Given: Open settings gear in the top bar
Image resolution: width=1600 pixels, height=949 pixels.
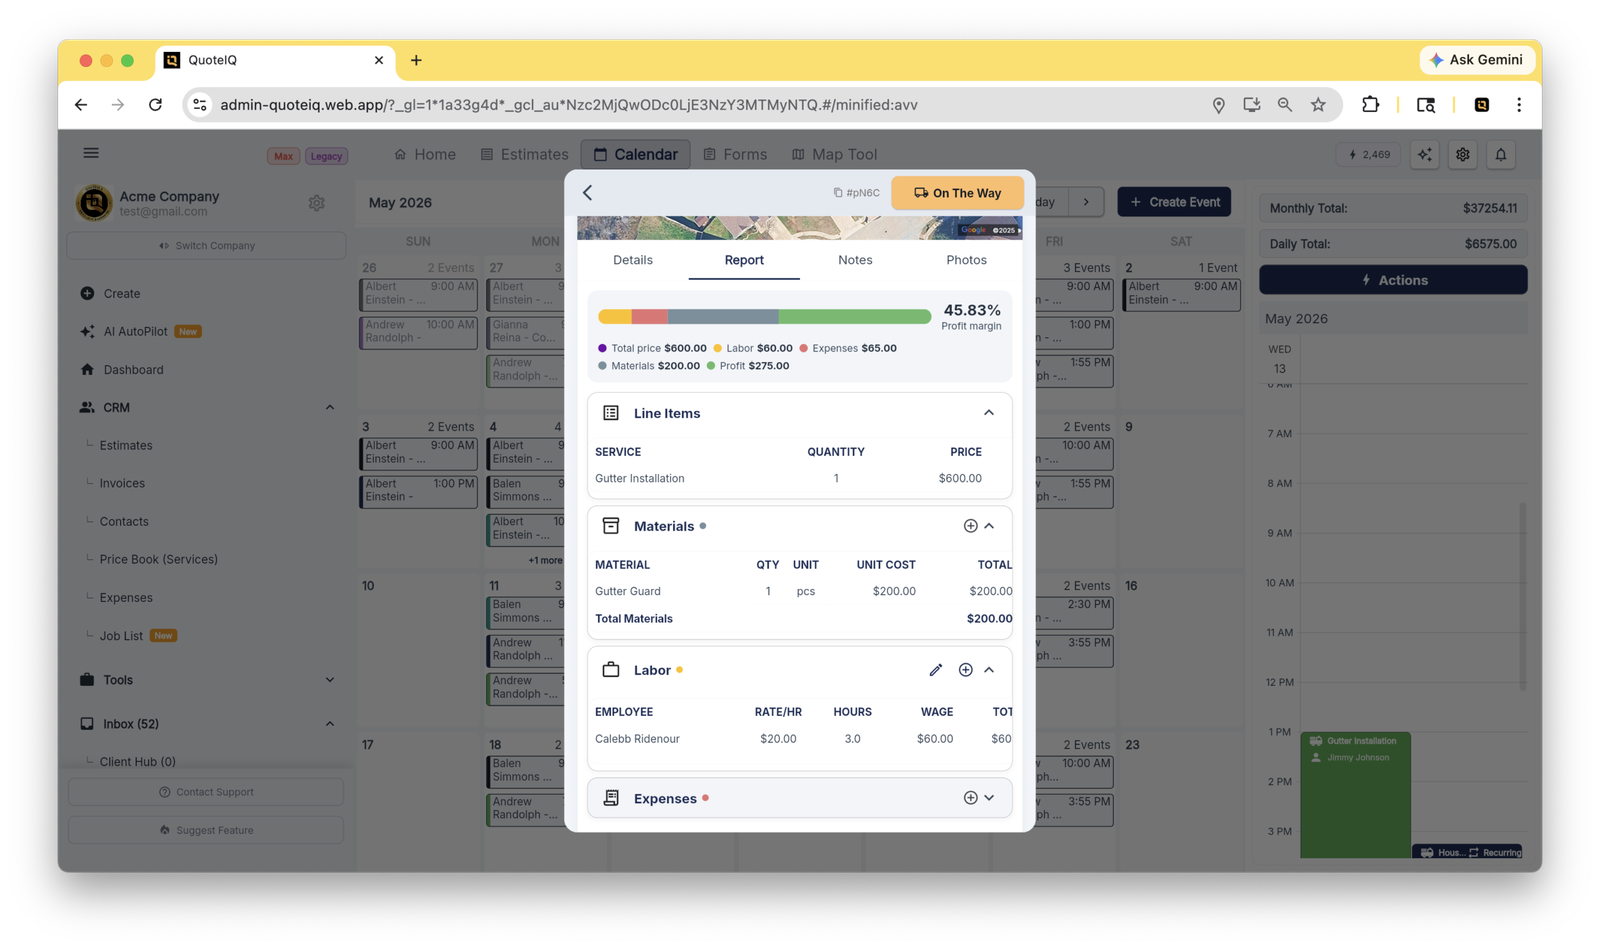Looking at the screenshot, I should [1463, 155].
